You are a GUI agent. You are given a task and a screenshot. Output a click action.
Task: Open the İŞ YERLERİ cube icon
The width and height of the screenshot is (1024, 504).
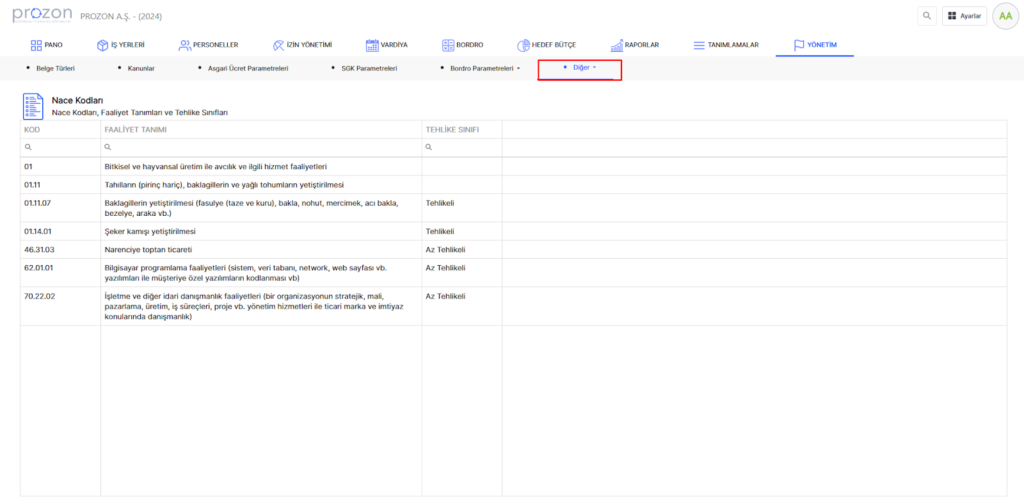[x=102, y=45]
